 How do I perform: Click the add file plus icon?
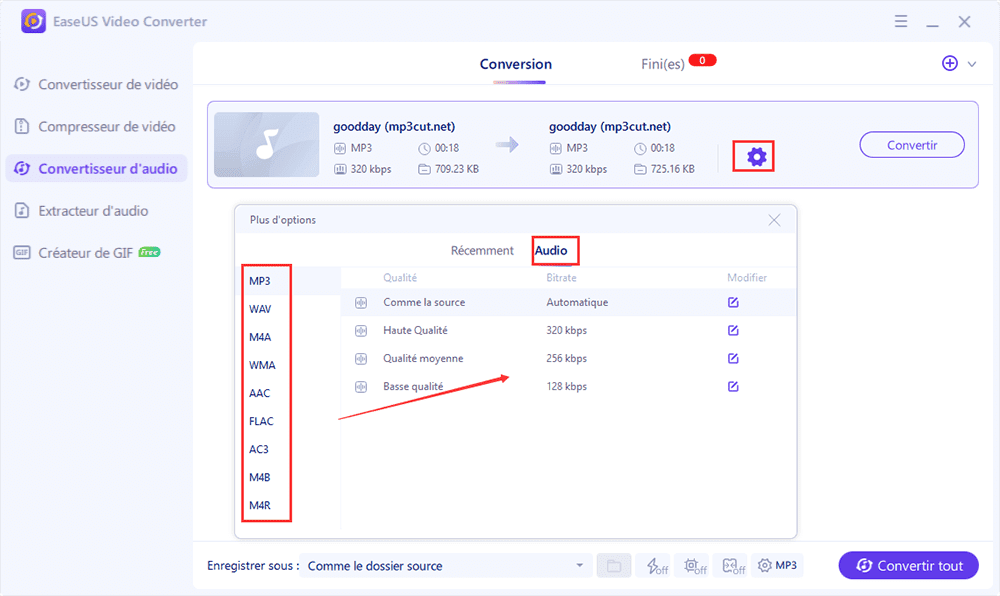(949, 63)
